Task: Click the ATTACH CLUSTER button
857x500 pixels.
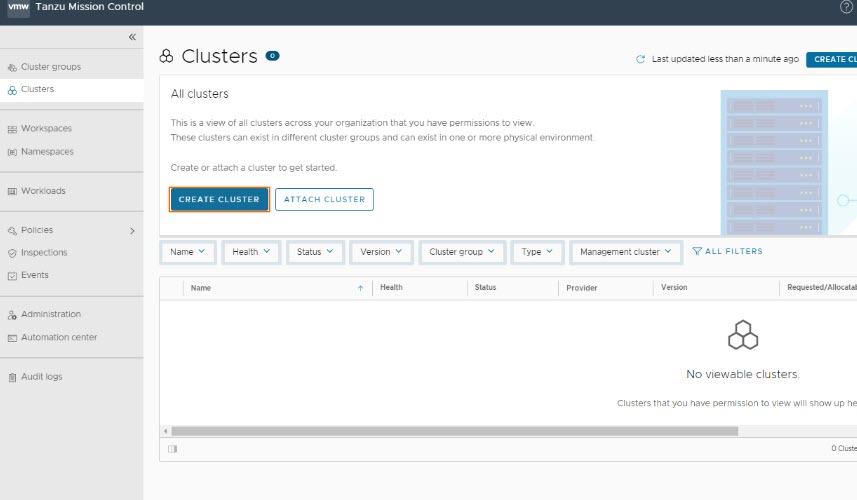Action: (x=324, y=199)
